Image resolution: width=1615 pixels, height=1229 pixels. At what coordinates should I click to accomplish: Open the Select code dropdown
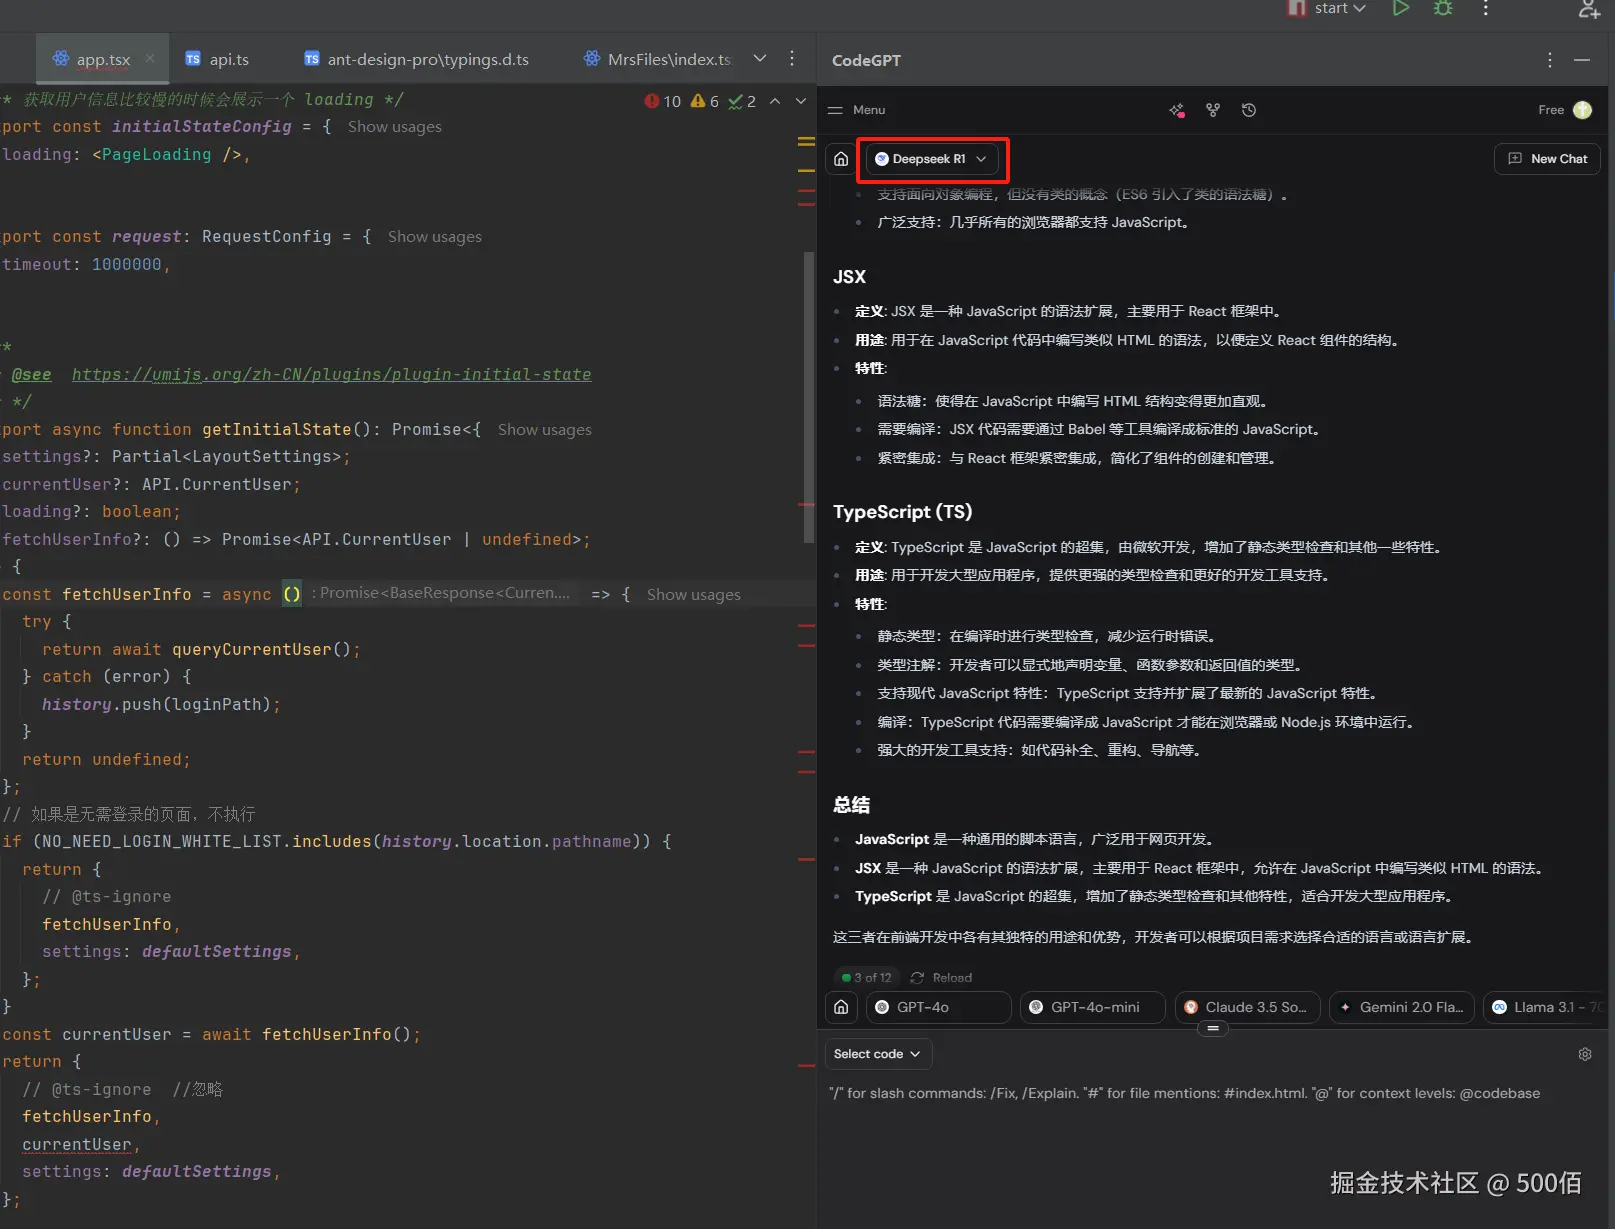877,1054
